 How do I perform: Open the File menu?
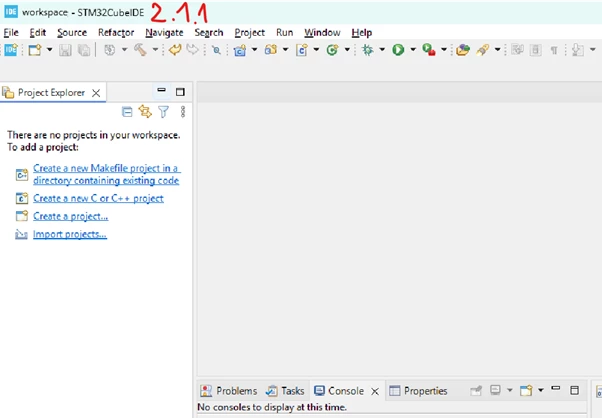pos(11,33)
